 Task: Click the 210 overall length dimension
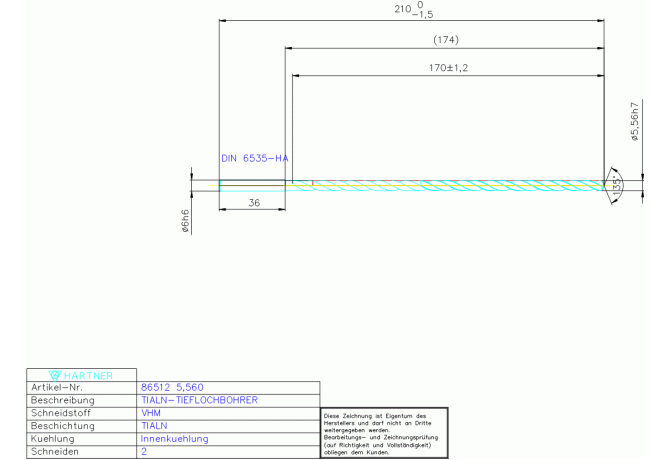pyautogui.click(x=412, y=12)
